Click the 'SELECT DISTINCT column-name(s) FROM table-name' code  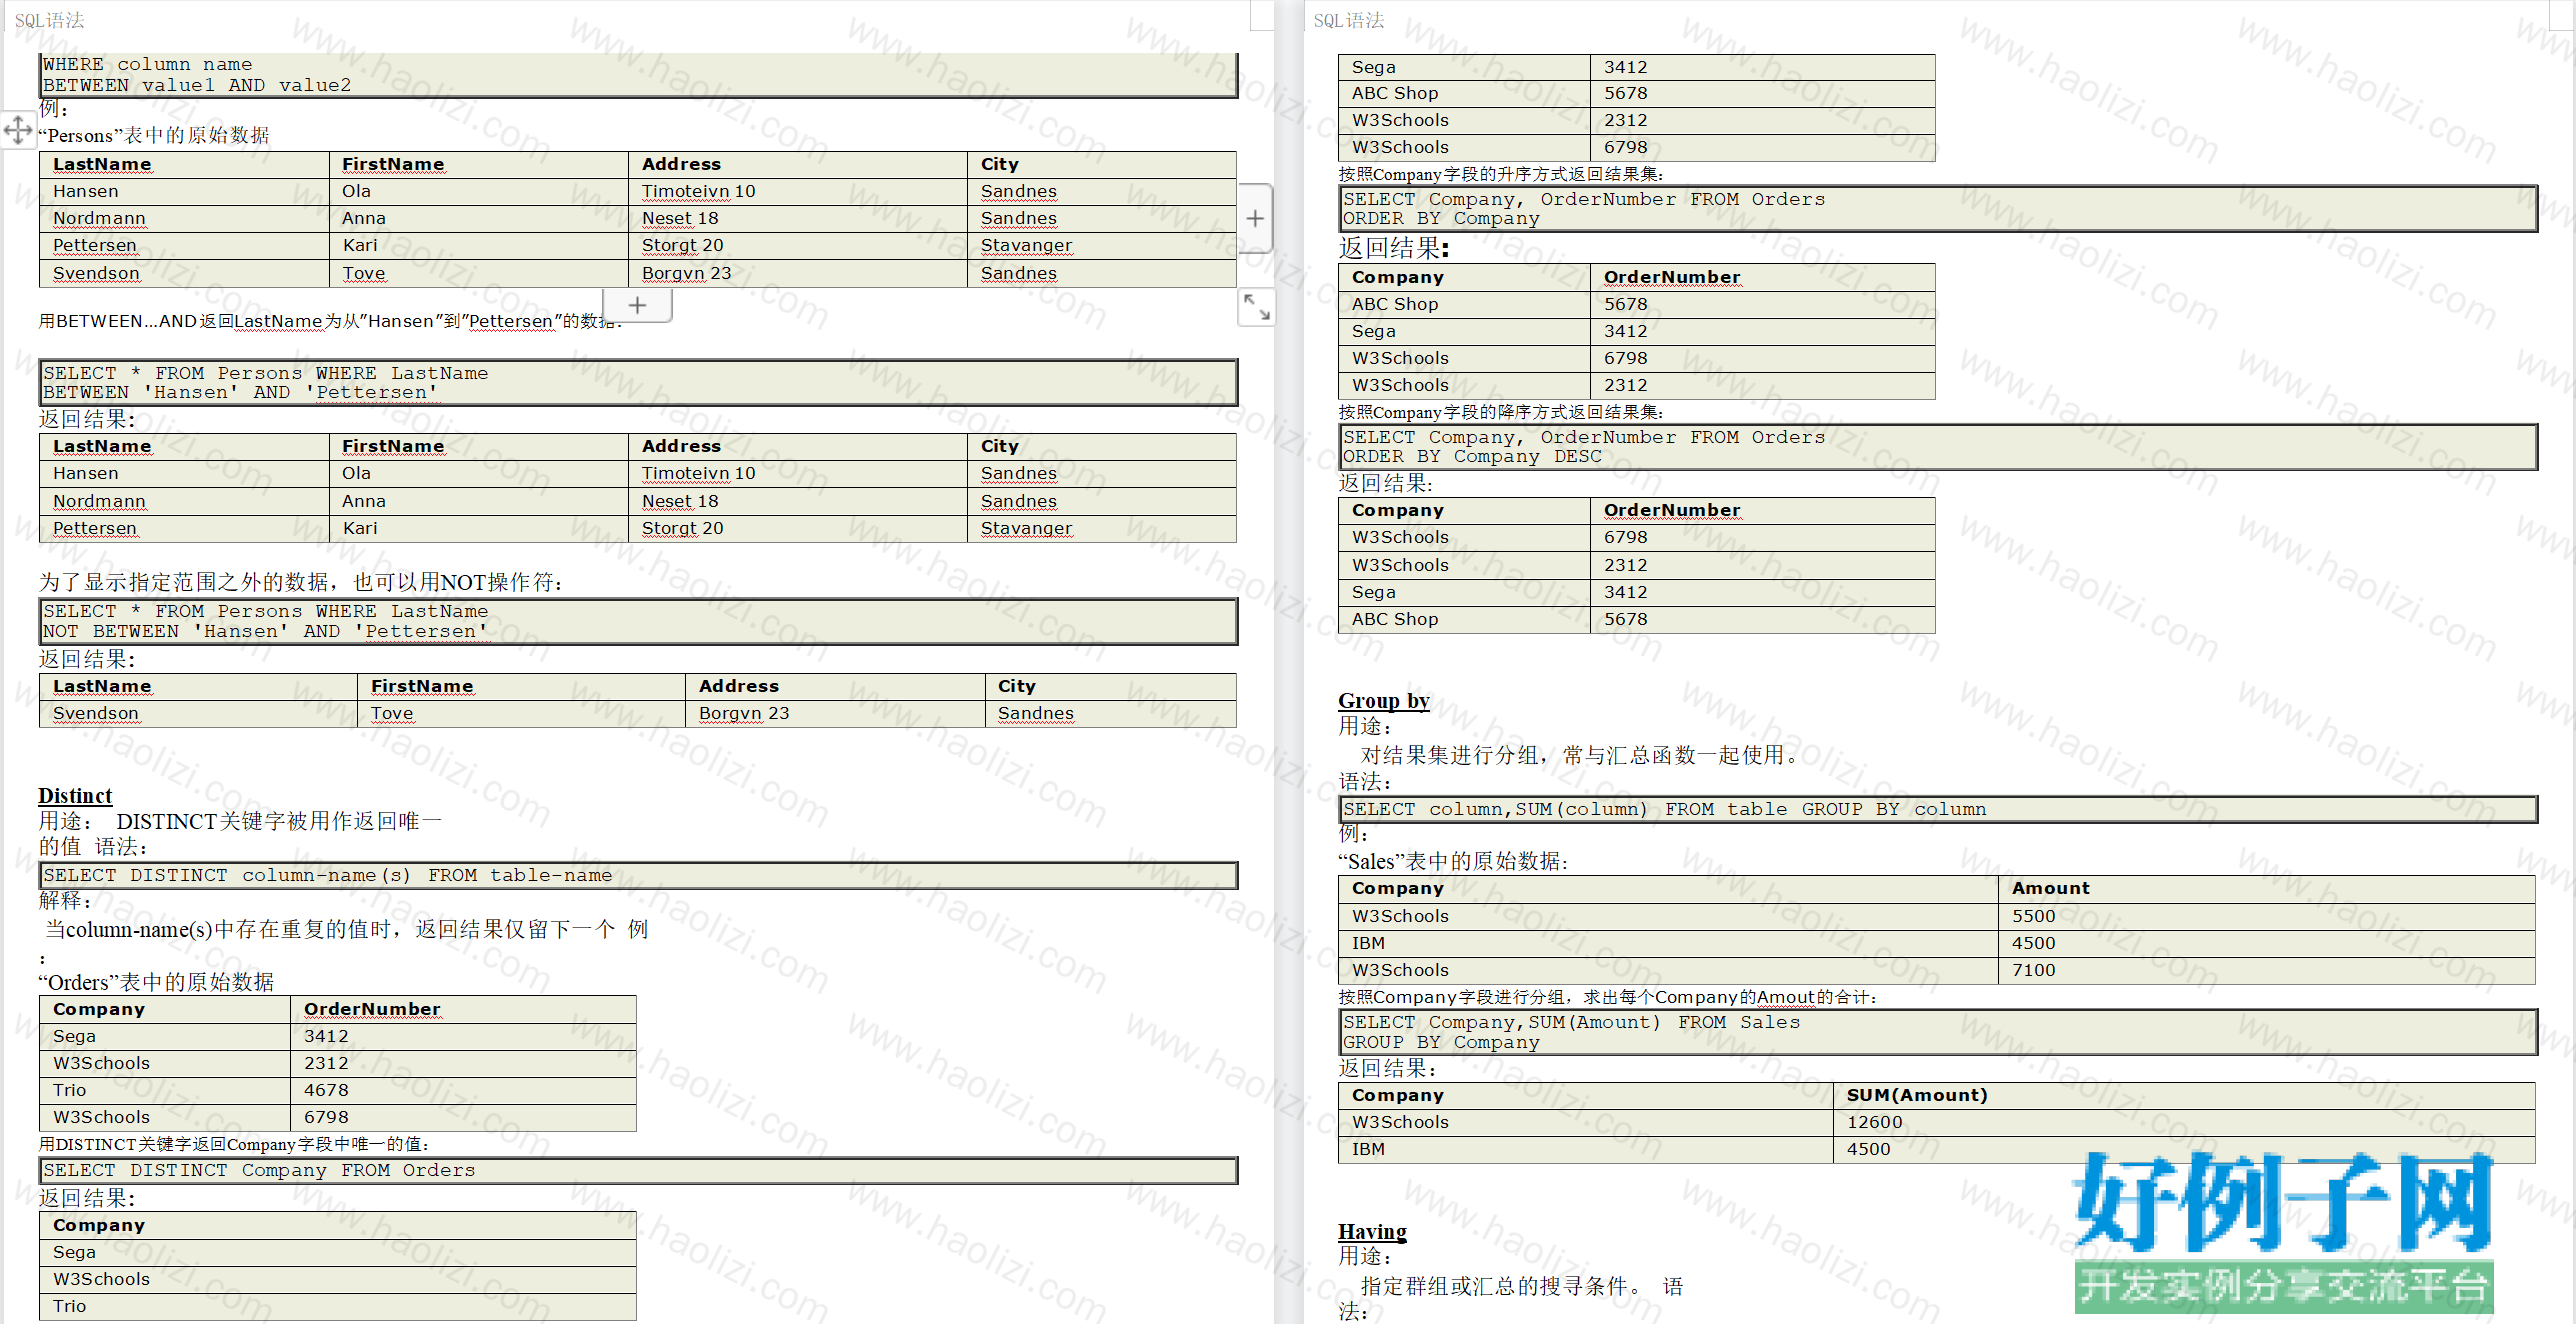[327, 876]
